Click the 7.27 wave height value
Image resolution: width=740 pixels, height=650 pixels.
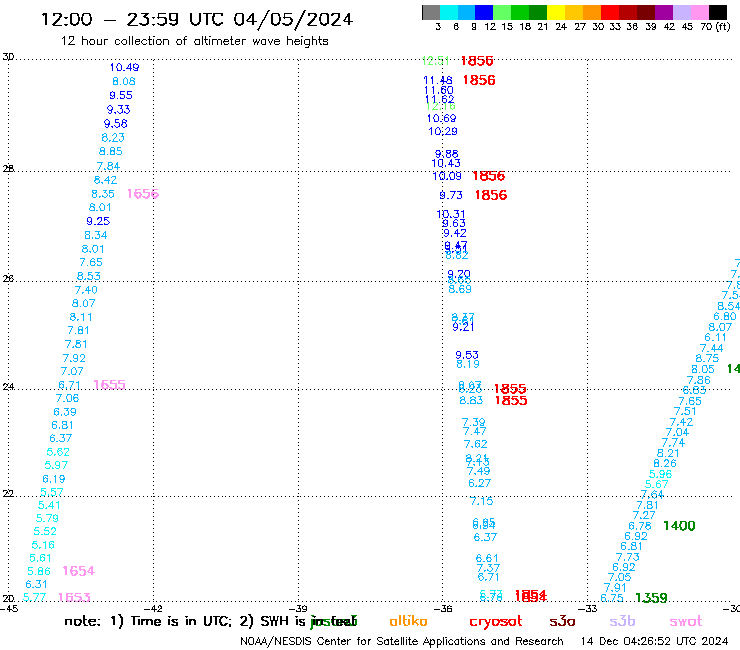click(x=644, y=515)
